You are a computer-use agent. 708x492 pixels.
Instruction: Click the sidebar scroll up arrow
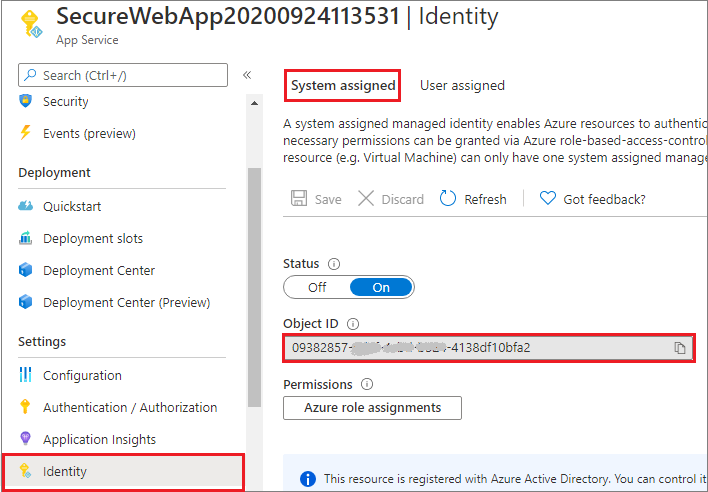pyautogui.click(x=255, y=103)
